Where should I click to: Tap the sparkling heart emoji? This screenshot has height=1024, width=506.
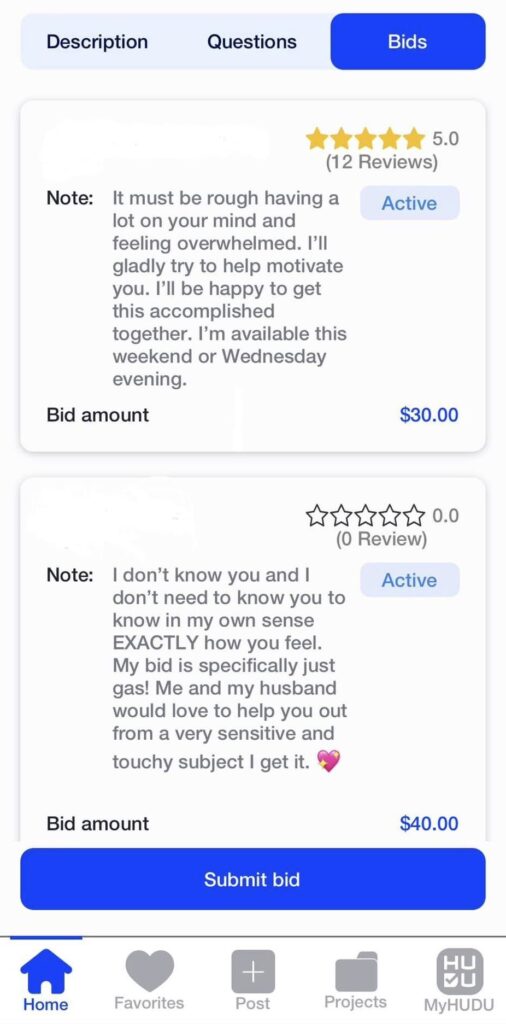pos(328,761)
